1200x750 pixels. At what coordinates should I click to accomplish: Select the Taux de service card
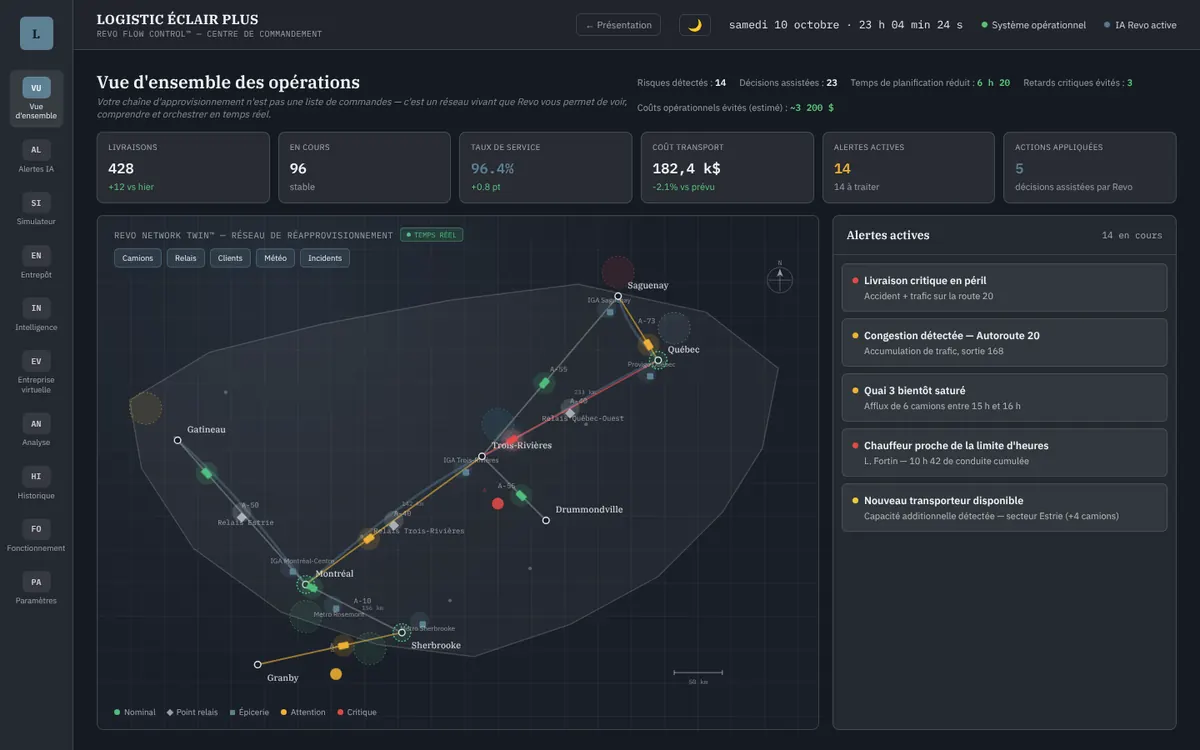click(x=545, y=167)
